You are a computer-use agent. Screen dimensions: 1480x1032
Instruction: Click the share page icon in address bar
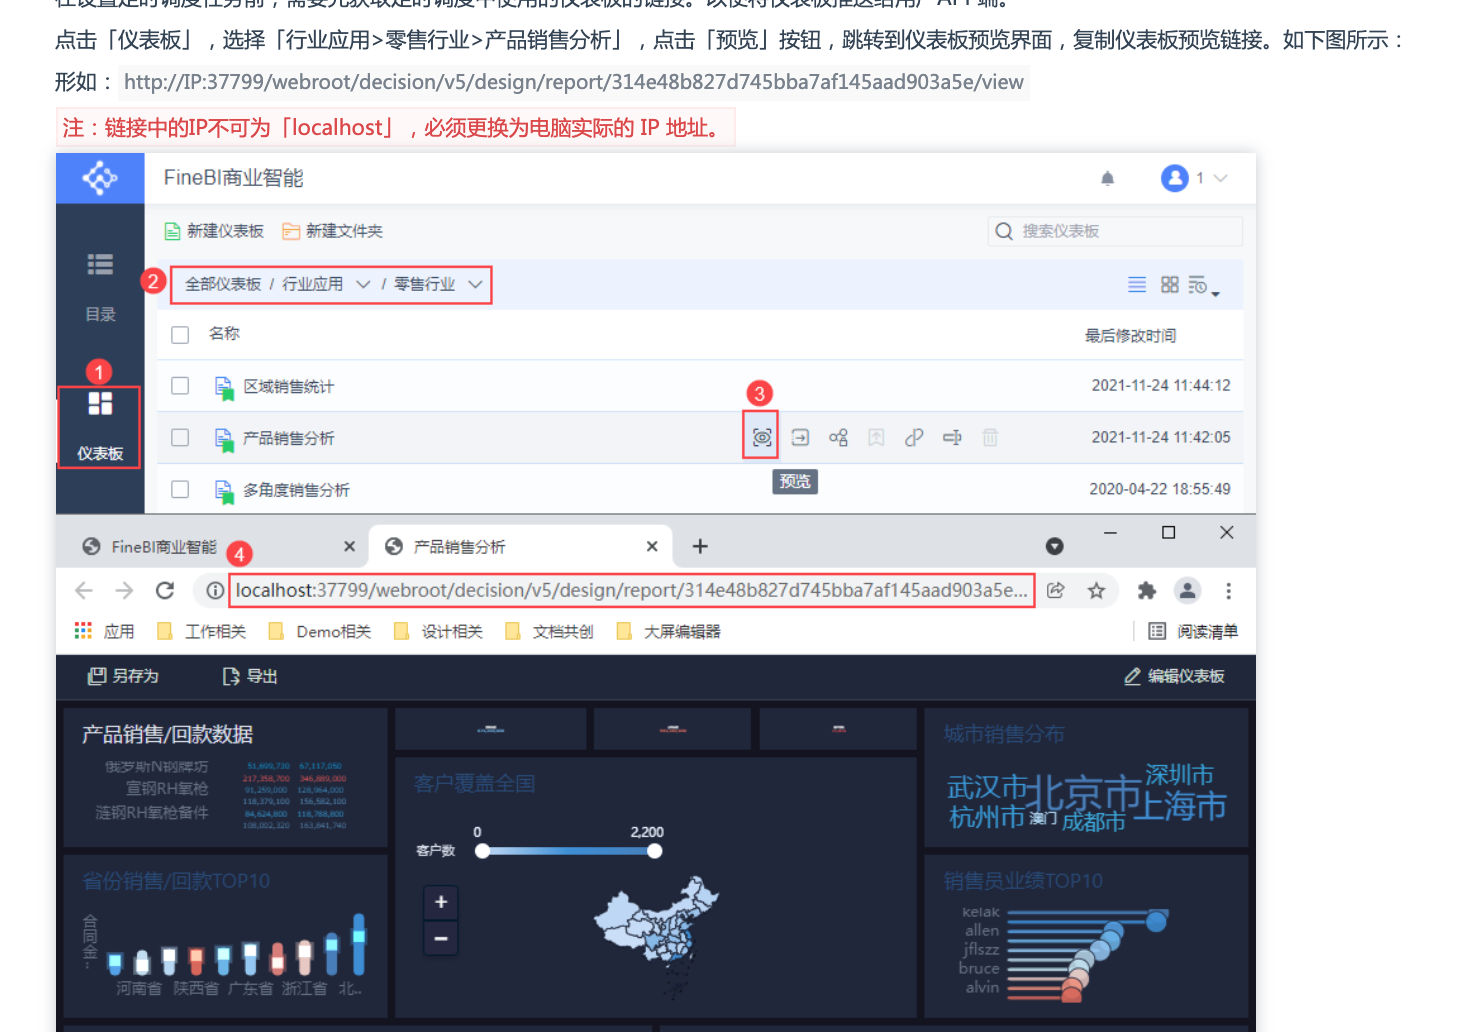(1055, 591)
